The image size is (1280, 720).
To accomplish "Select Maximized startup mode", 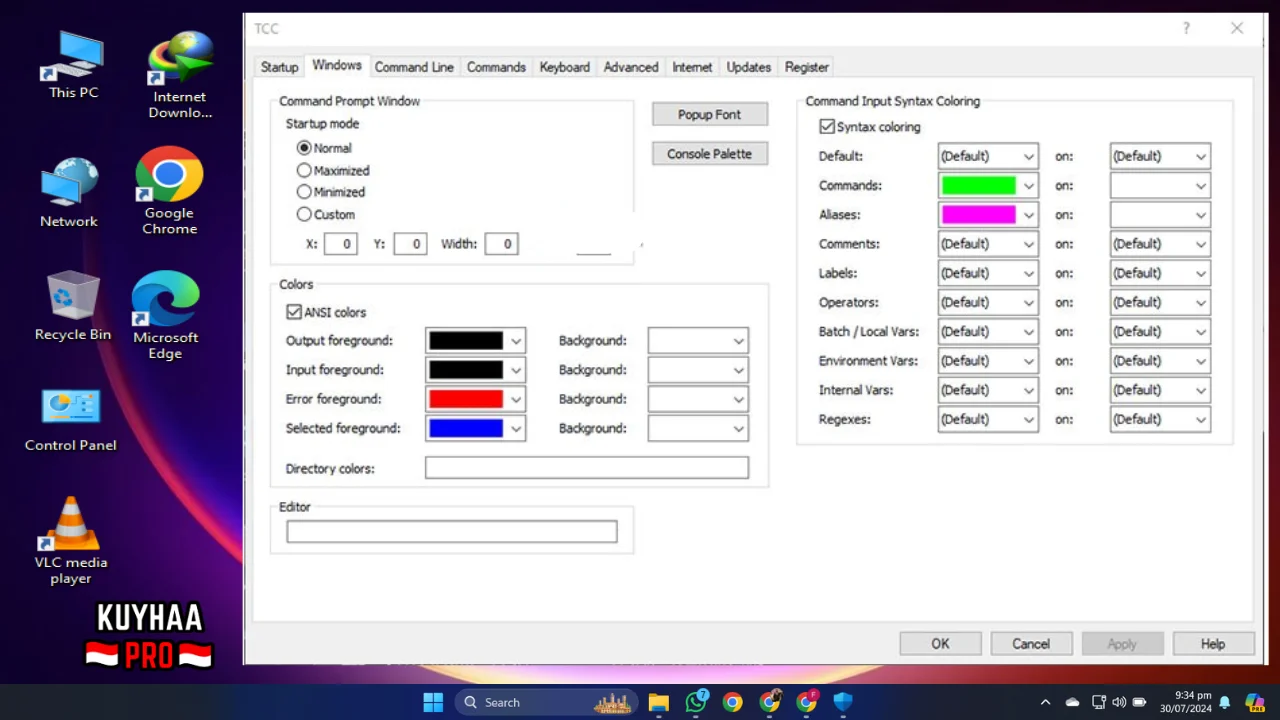I will (304, 171).
